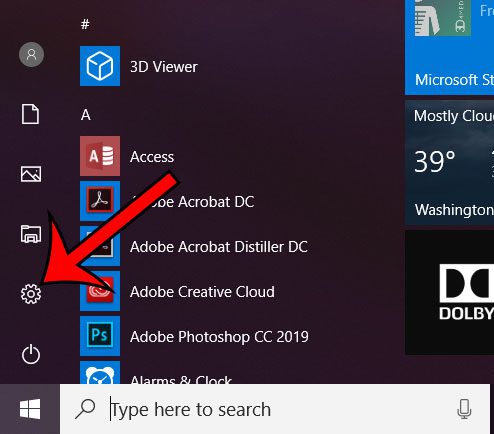
Task: Open the Documents icon in sidebar
Action: click(30, 114)
